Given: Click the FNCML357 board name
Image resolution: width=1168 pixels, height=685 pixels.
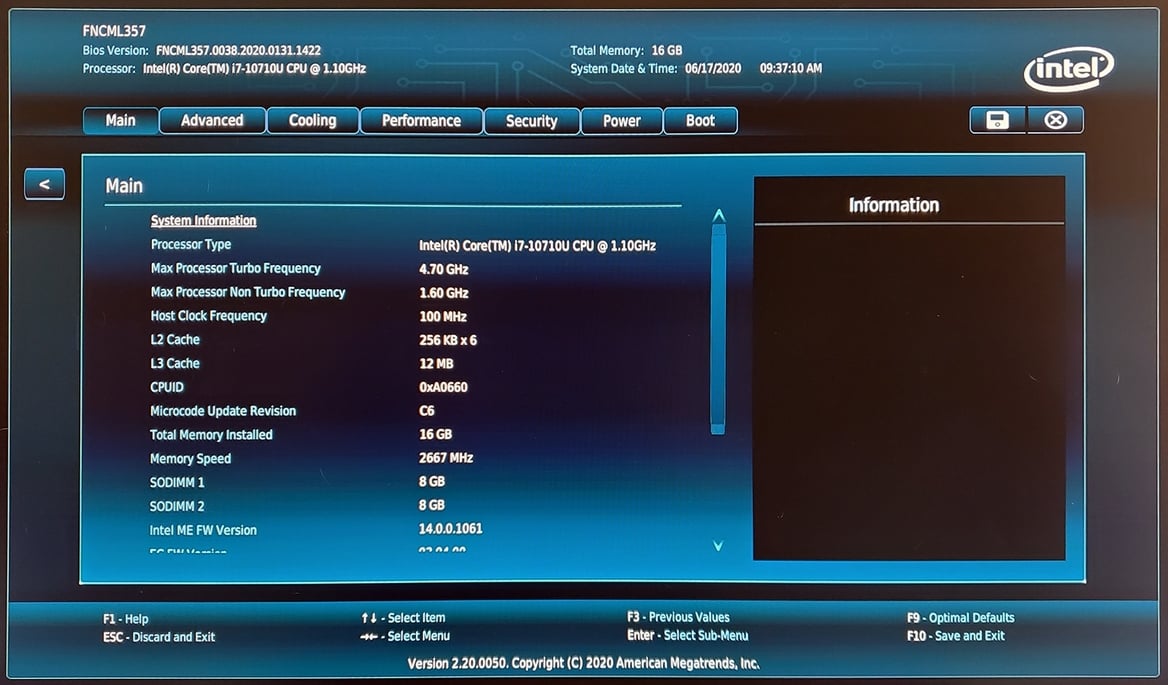Looking at the screenshot, I should [x=114, y=31].
